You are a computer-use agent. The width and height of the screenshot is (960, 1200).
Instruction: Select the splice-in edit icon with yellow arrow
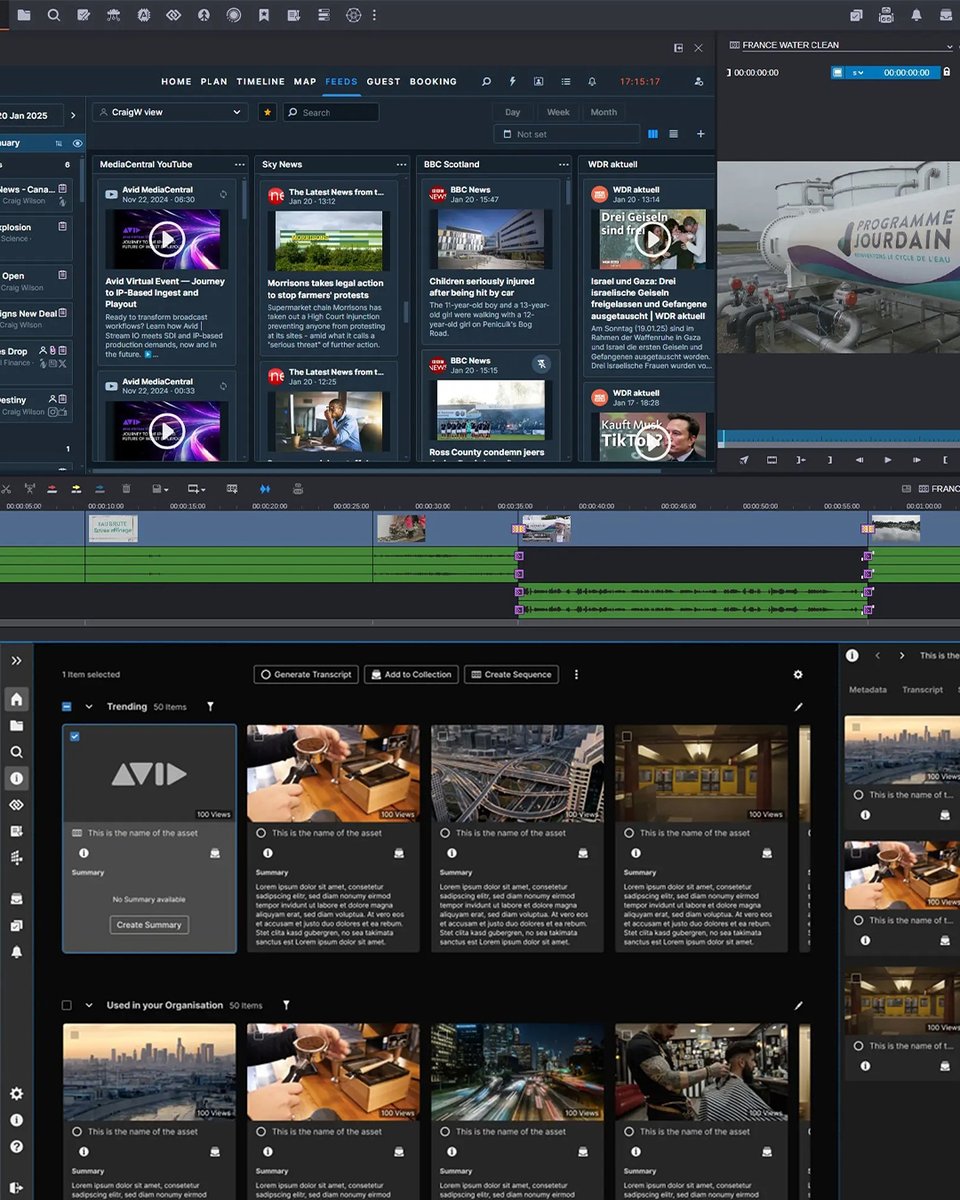[x=76, y=488]
